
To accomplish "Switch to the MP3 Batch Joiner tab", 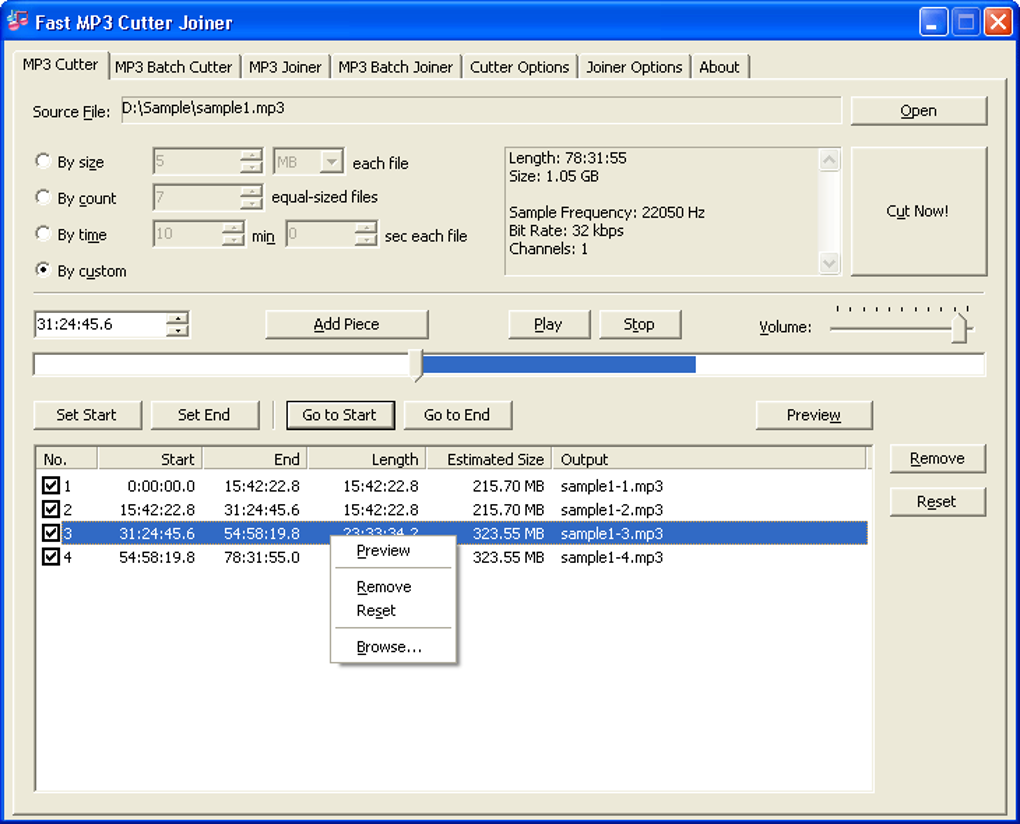I will [396, 67].
